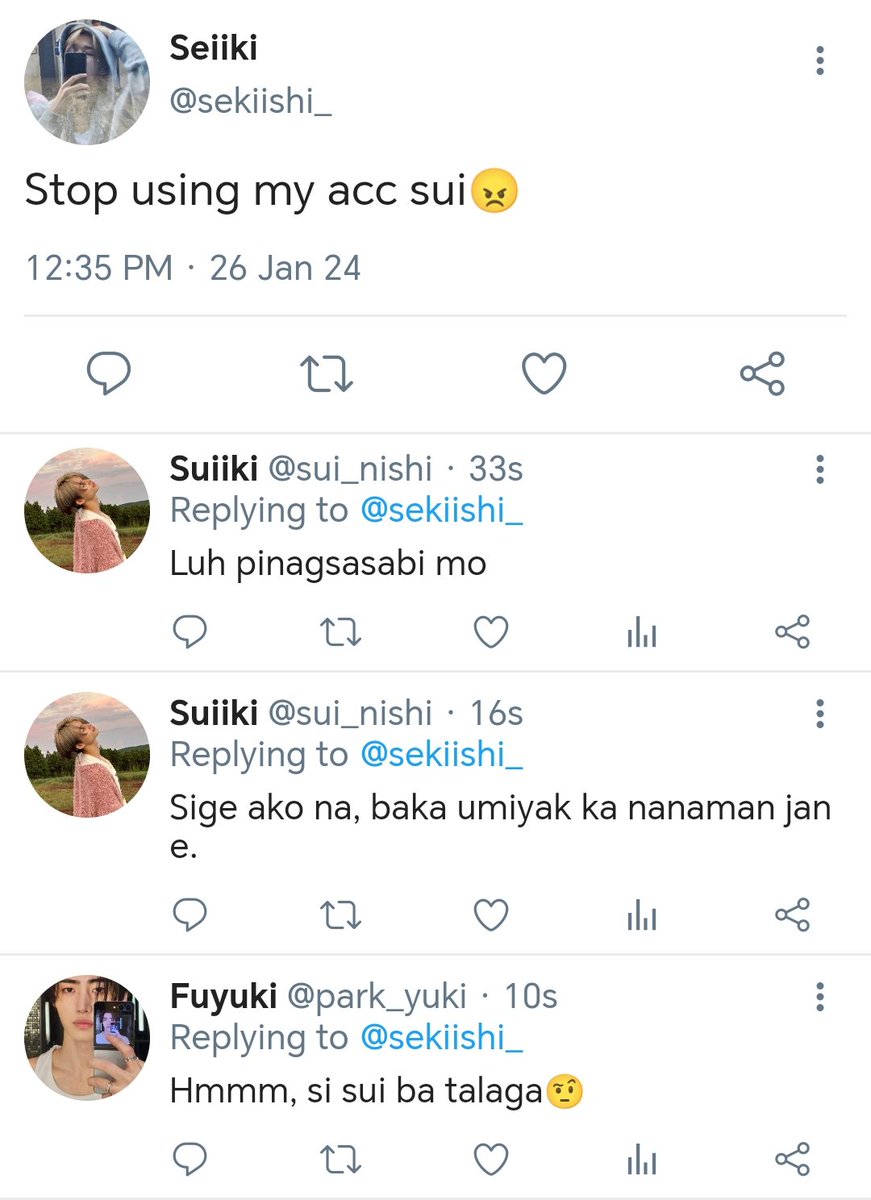Reply to Fuyuki's comment
This screenshot has width=871, height=1200.
189,1159
